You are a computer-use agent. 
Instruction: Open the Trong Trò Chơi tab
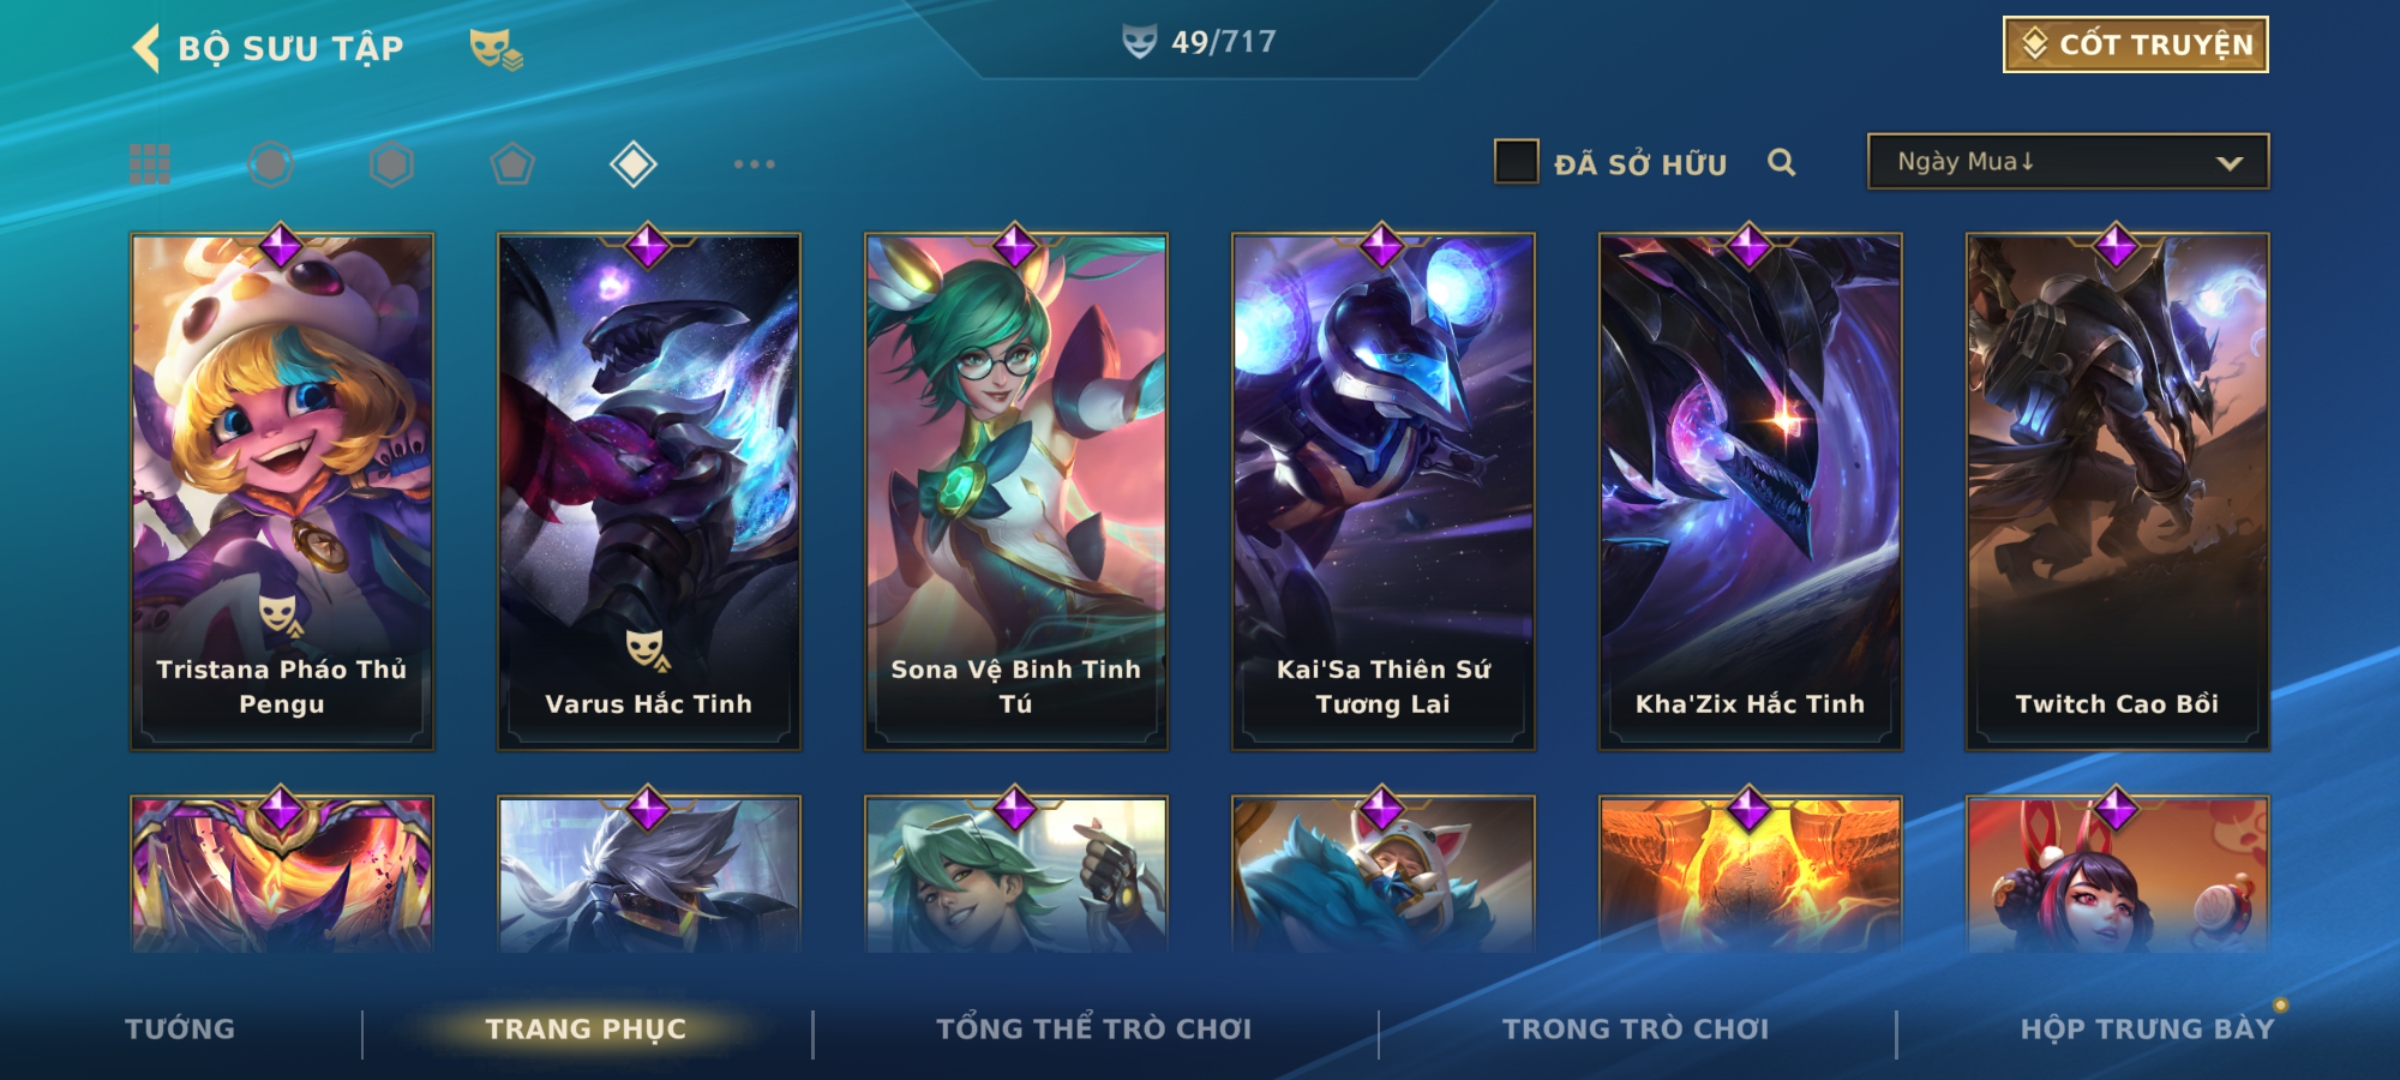(1636, 1029)
